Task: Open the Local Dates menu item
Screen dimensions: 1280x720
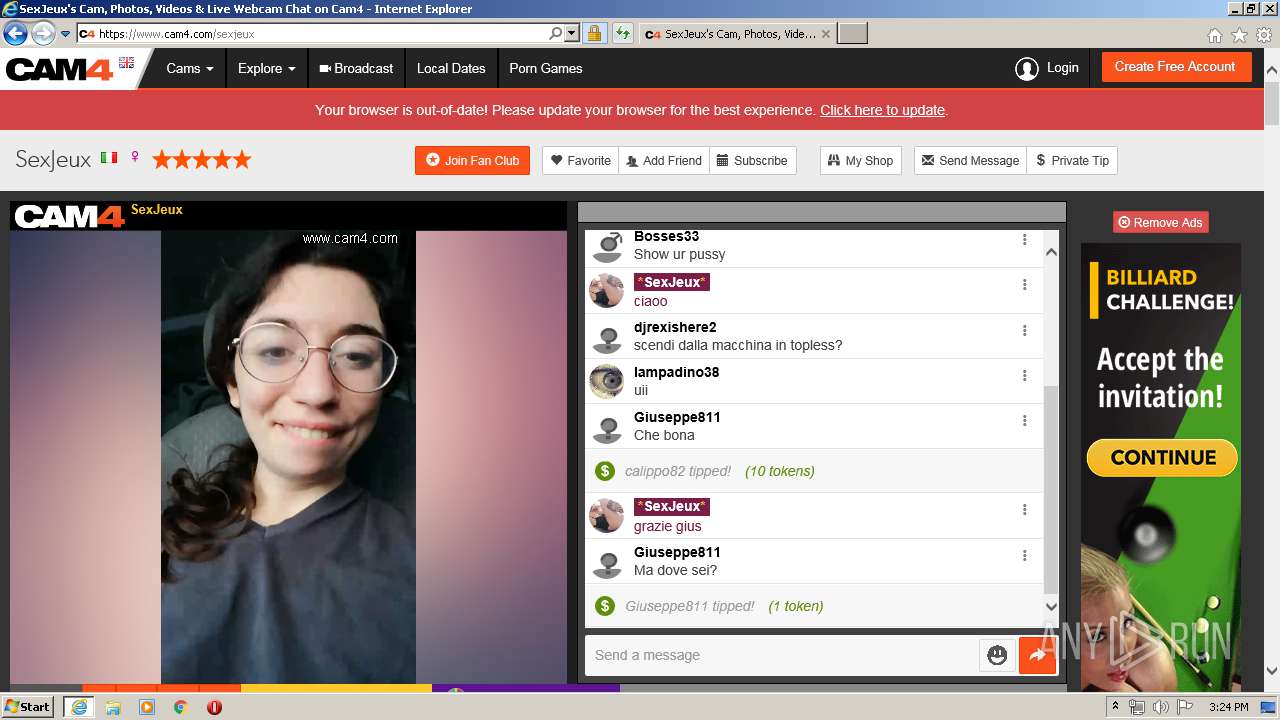Action: coord(451,69)
